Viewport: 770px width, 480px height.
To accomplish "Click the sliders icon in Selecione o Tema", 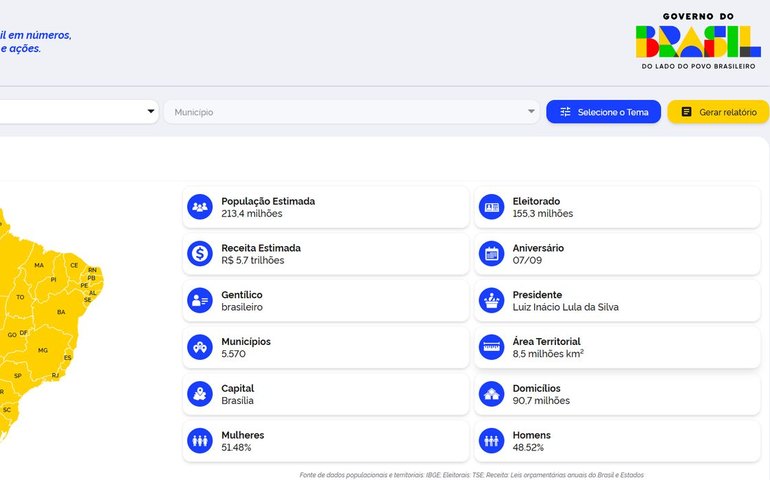I will tap(565, 112).
